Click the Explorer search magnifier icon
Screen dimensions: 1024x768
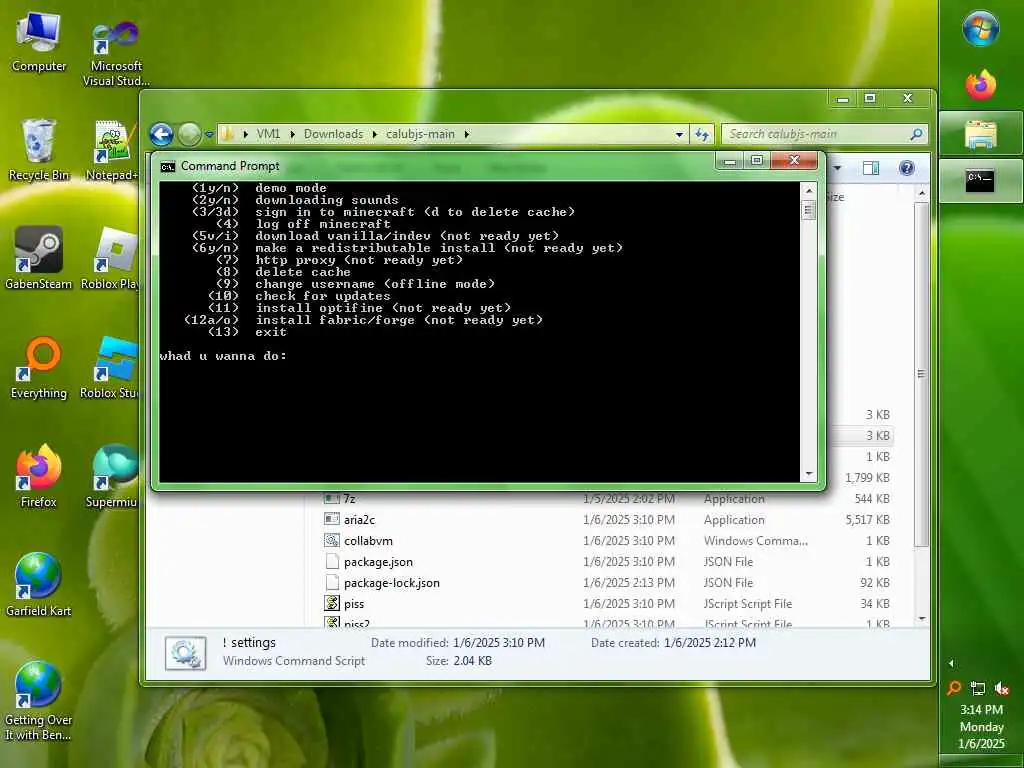click(916, 134)
